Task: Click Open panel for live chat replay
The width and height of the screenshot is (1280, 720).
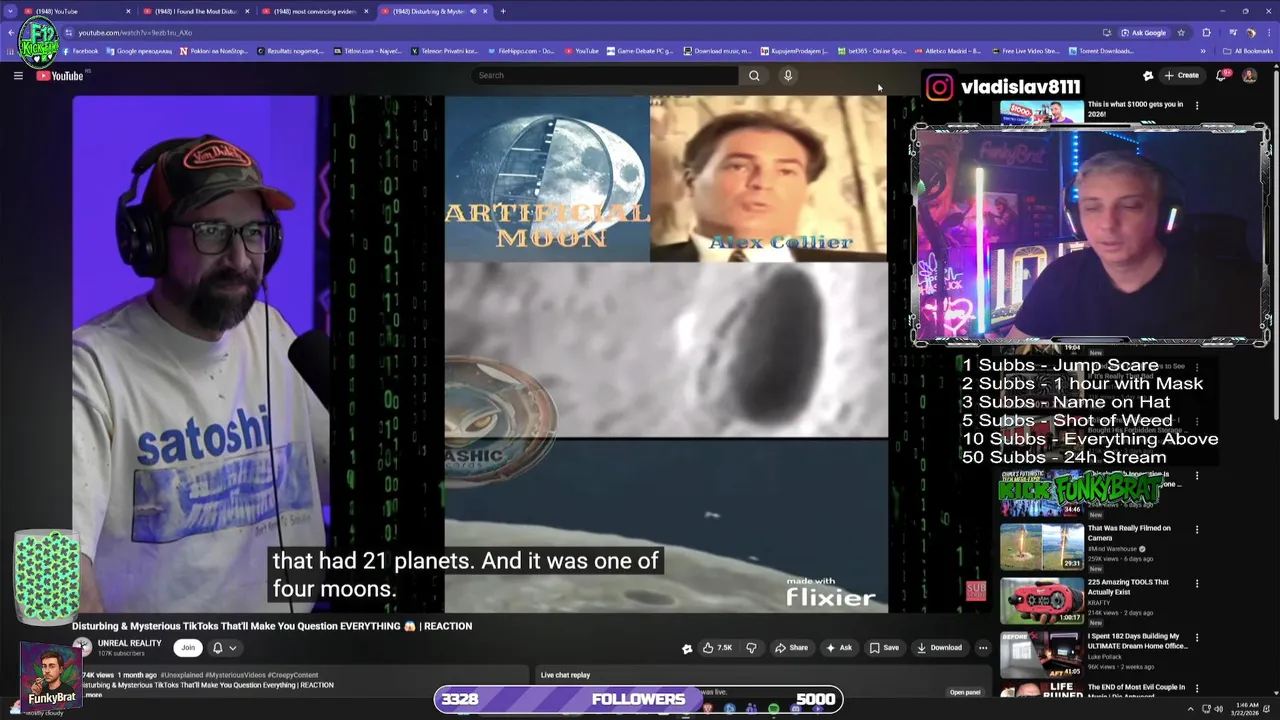Action: click(965, 692)
